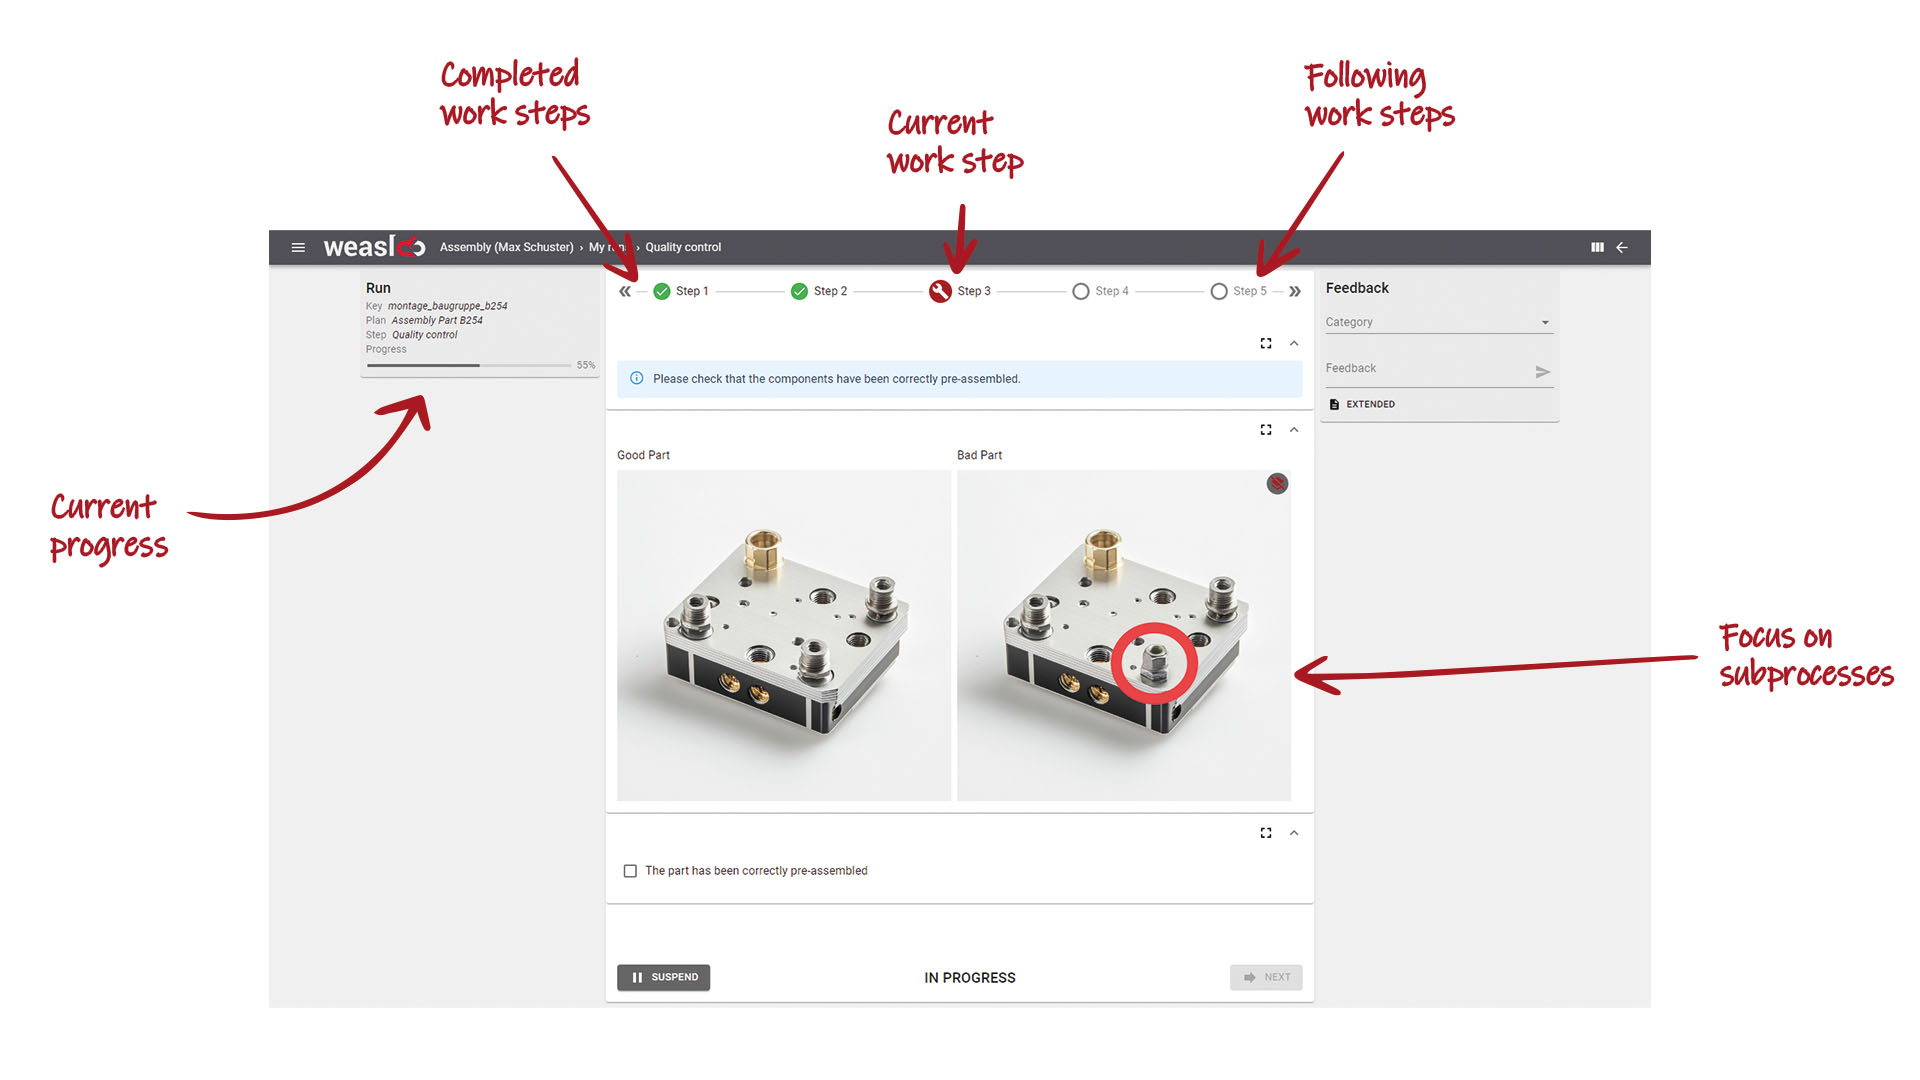Click the SUSPEND button
The height and width of the screenshot is (1080, 1920).
point(663,977)
